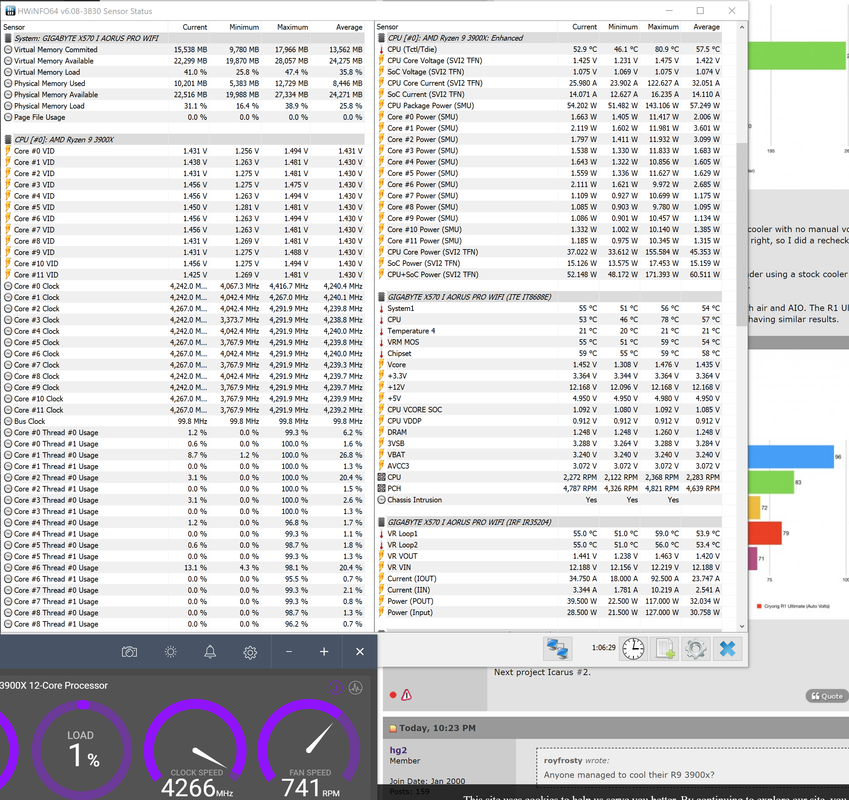
Task: Click the CPU fan icon row in ITE sensor
Action: coord(381,477)
